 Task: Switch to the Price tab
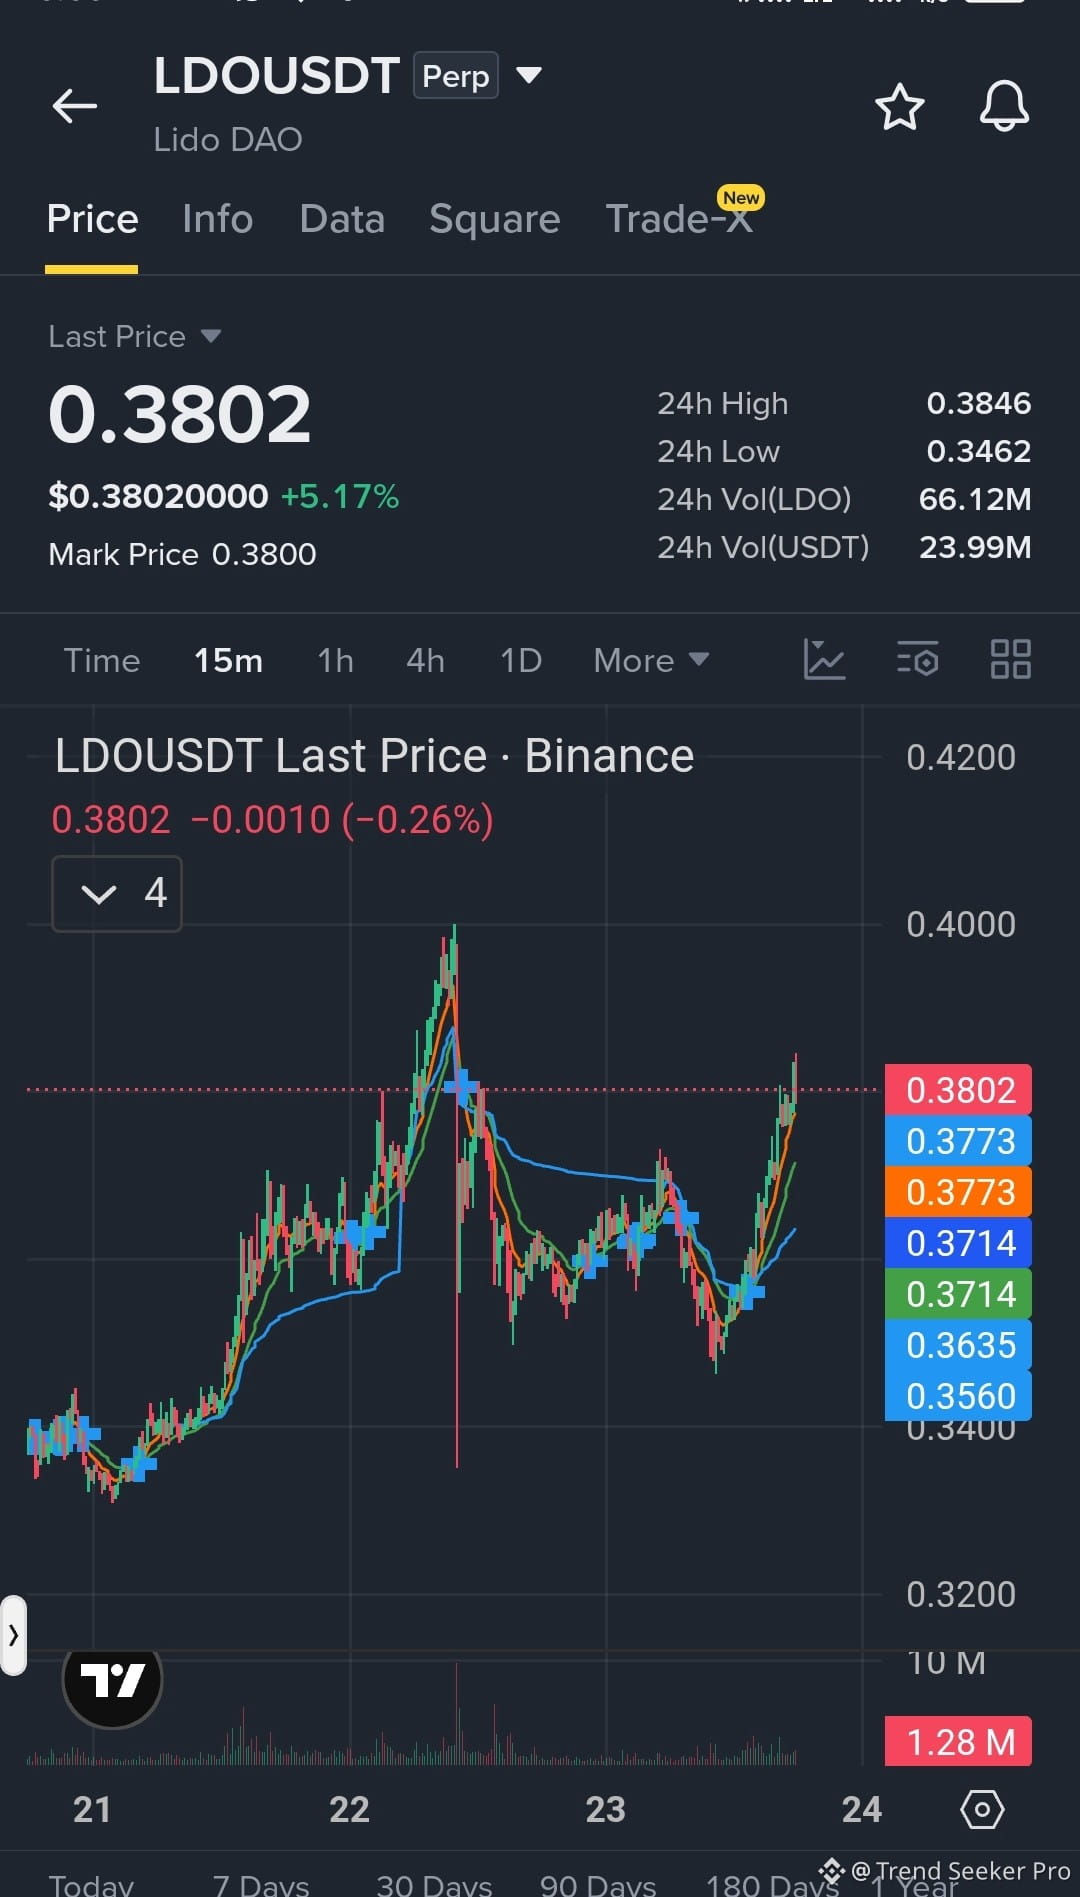coord(92,219)
